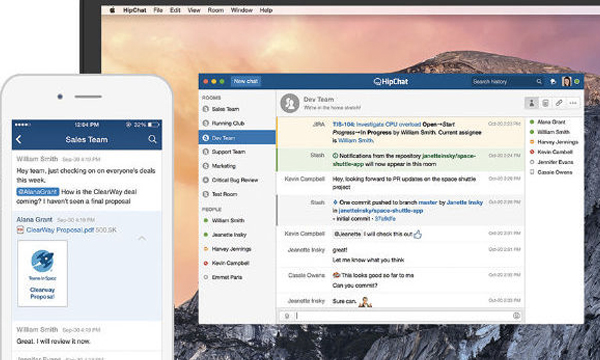Tap the @AlanaGrant mention on phone
This screenshot has width=600, height=360.
pyautogui.click(x=38, y=192)
